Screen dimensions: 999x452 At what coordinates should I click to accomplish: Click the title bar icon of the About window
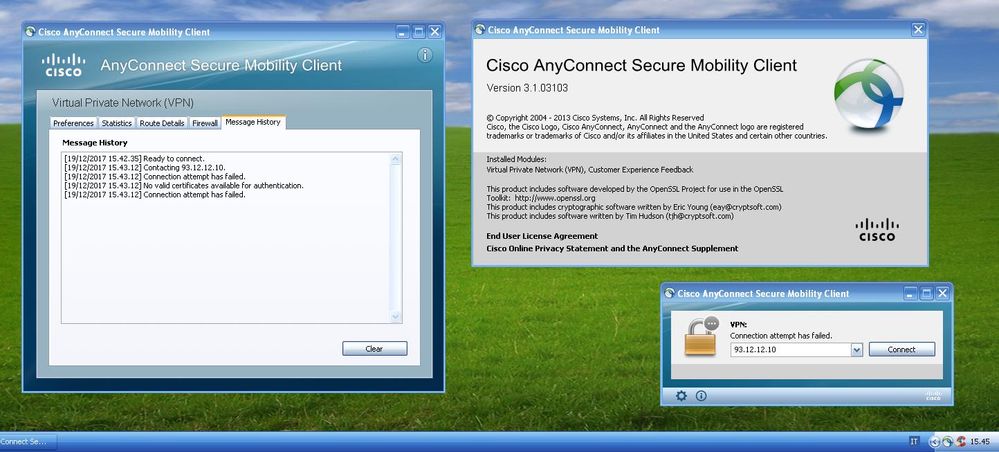(480, 29)
